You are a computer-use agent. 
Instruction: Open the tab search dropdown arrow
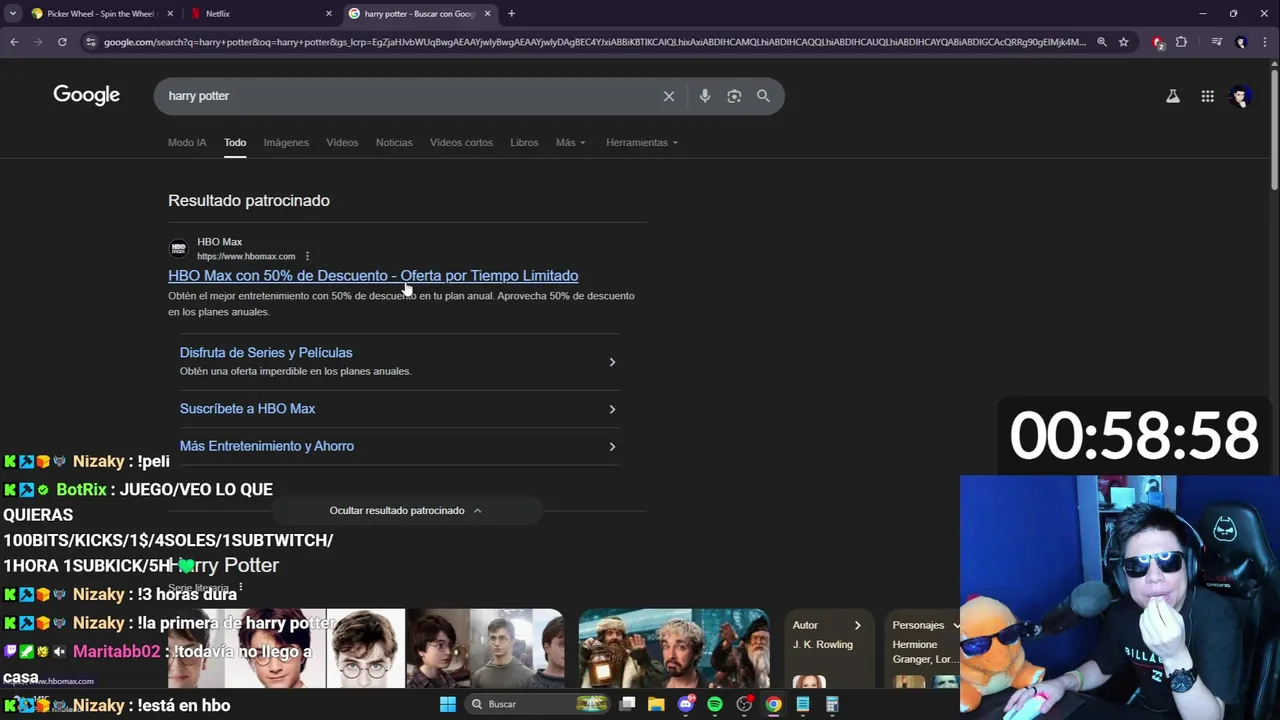pyautogui.click(x=13, y=13)
